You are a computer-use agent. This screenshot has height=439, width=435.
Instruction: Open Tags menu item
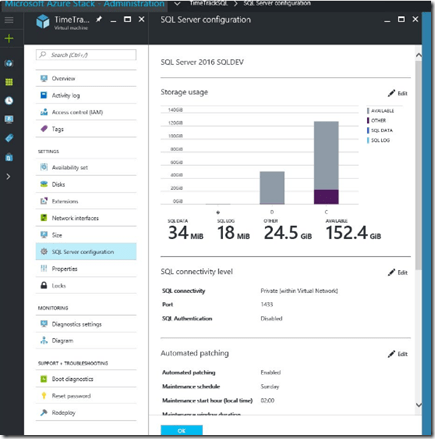tap(86, 129)
